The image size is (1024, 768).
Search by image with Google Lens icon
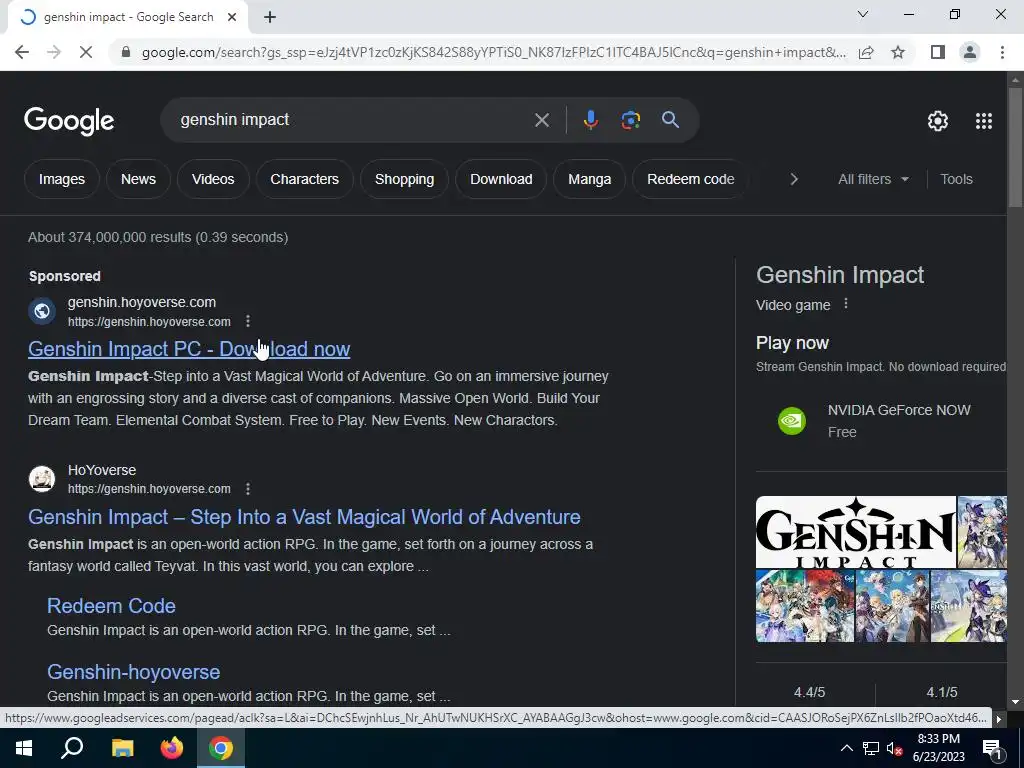pyautogui.click(x=630, y=120)
